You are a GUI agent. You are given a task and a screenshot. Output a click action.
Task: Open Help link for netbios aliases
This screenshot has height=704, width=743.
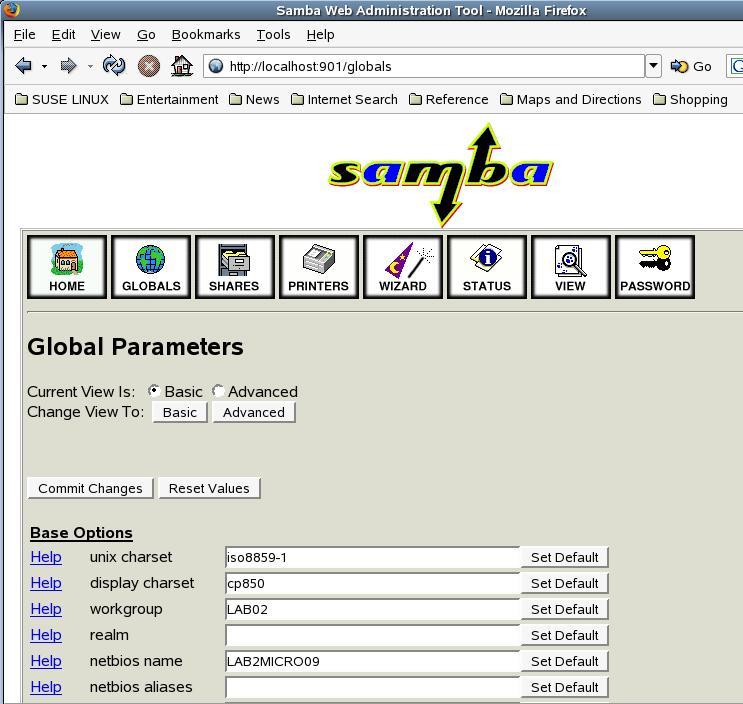[x=46, y=687]
